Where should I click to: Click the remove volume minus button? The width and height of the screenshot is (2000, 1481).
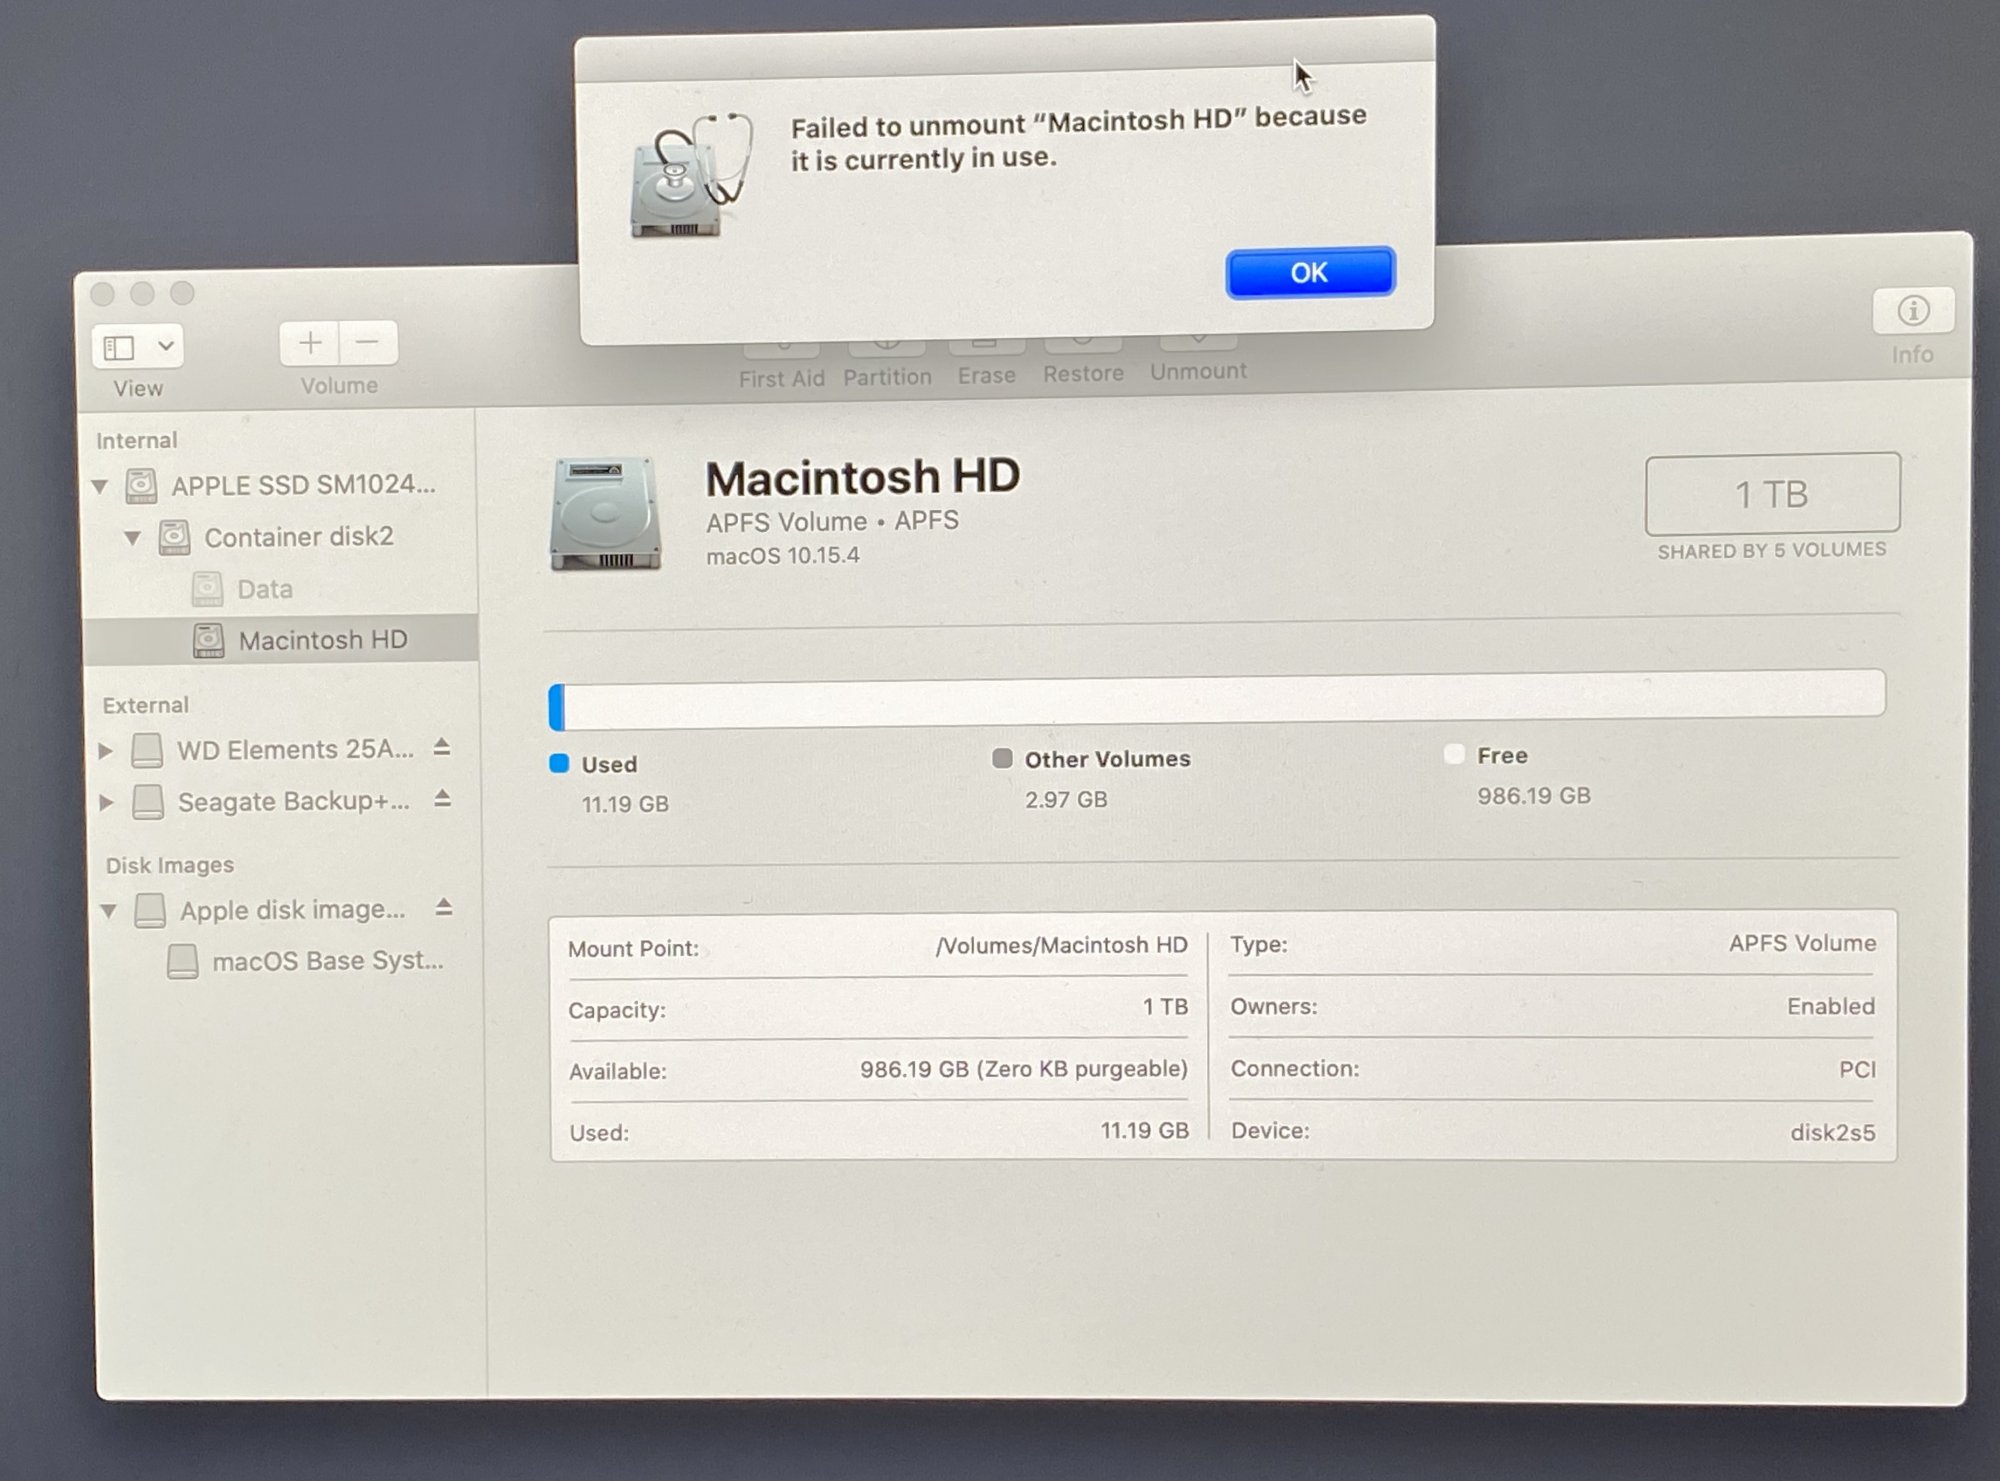pos(368,342)
